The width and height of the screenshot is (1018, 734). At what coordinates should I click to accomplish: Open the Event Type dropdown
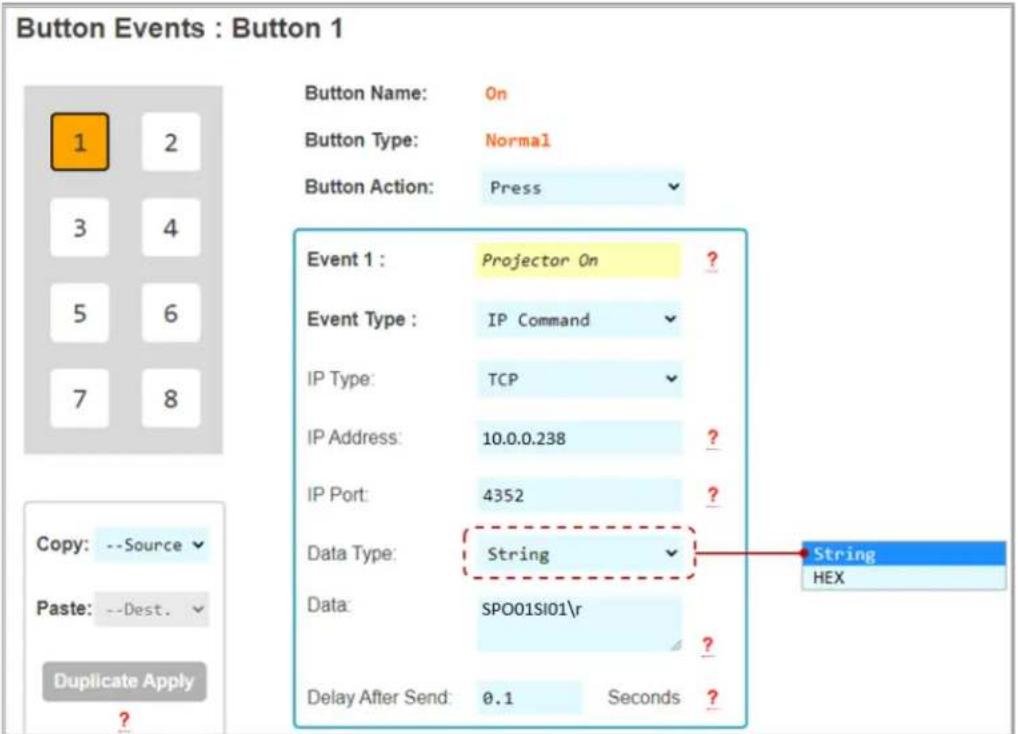tap(578, 319)
